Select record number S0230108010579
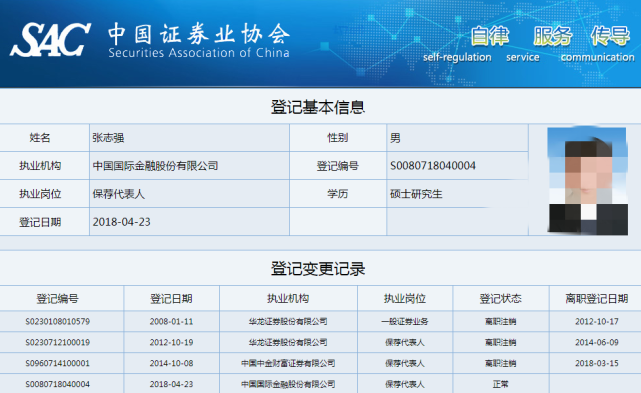The image size is (641, 393). click(x=58, y=321)
